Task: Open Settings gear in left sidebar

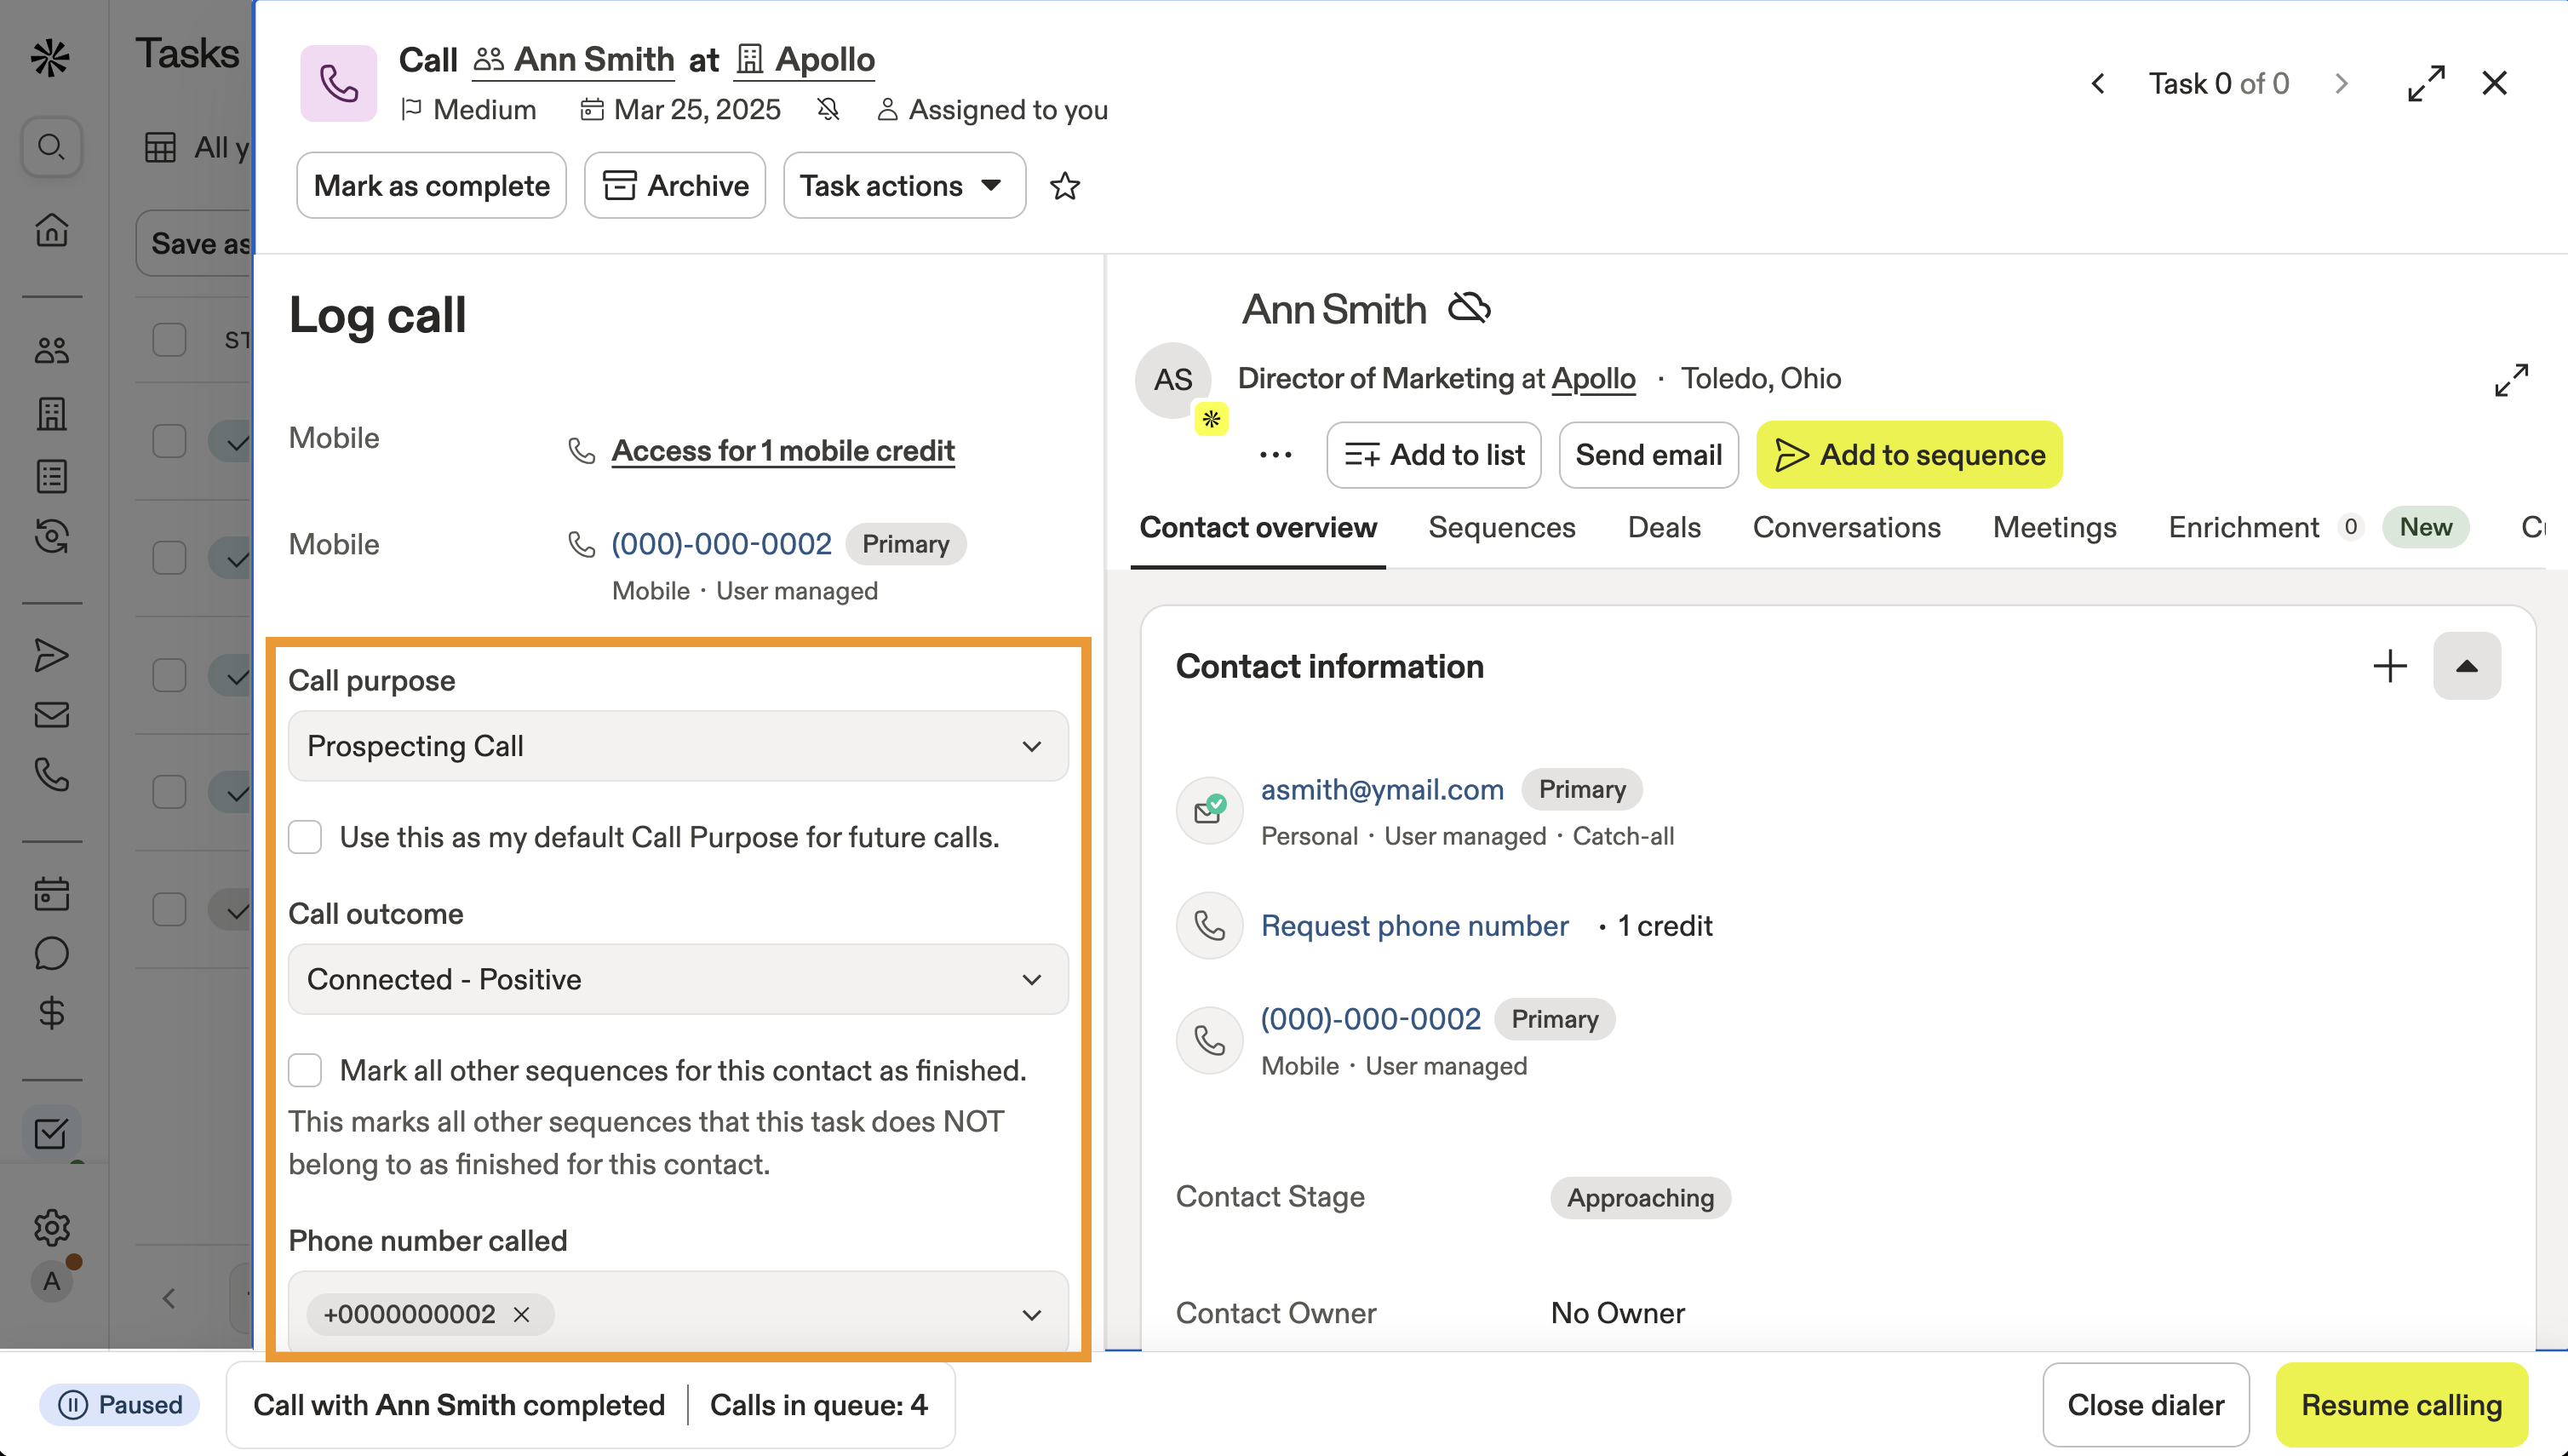Action: (51, 1227)
